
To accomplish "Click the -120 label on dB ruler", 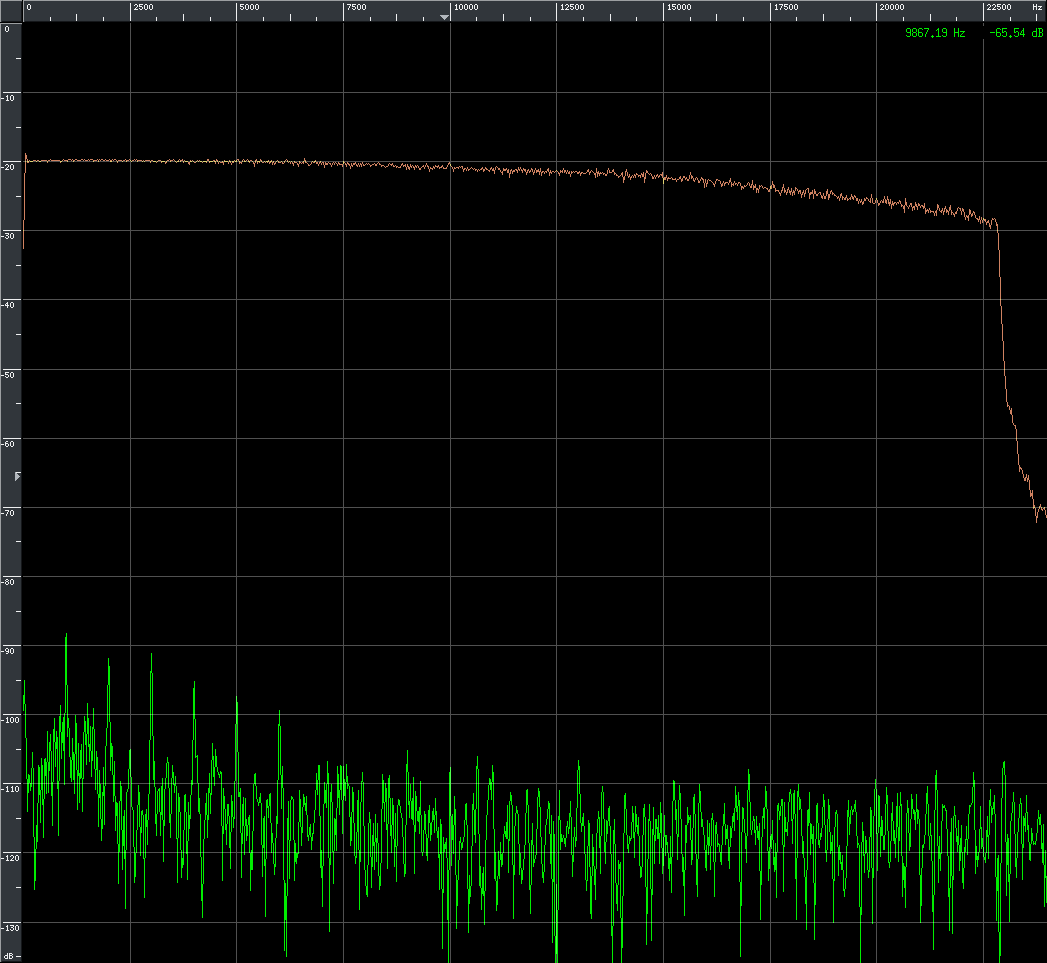I will tap(11, 858).
